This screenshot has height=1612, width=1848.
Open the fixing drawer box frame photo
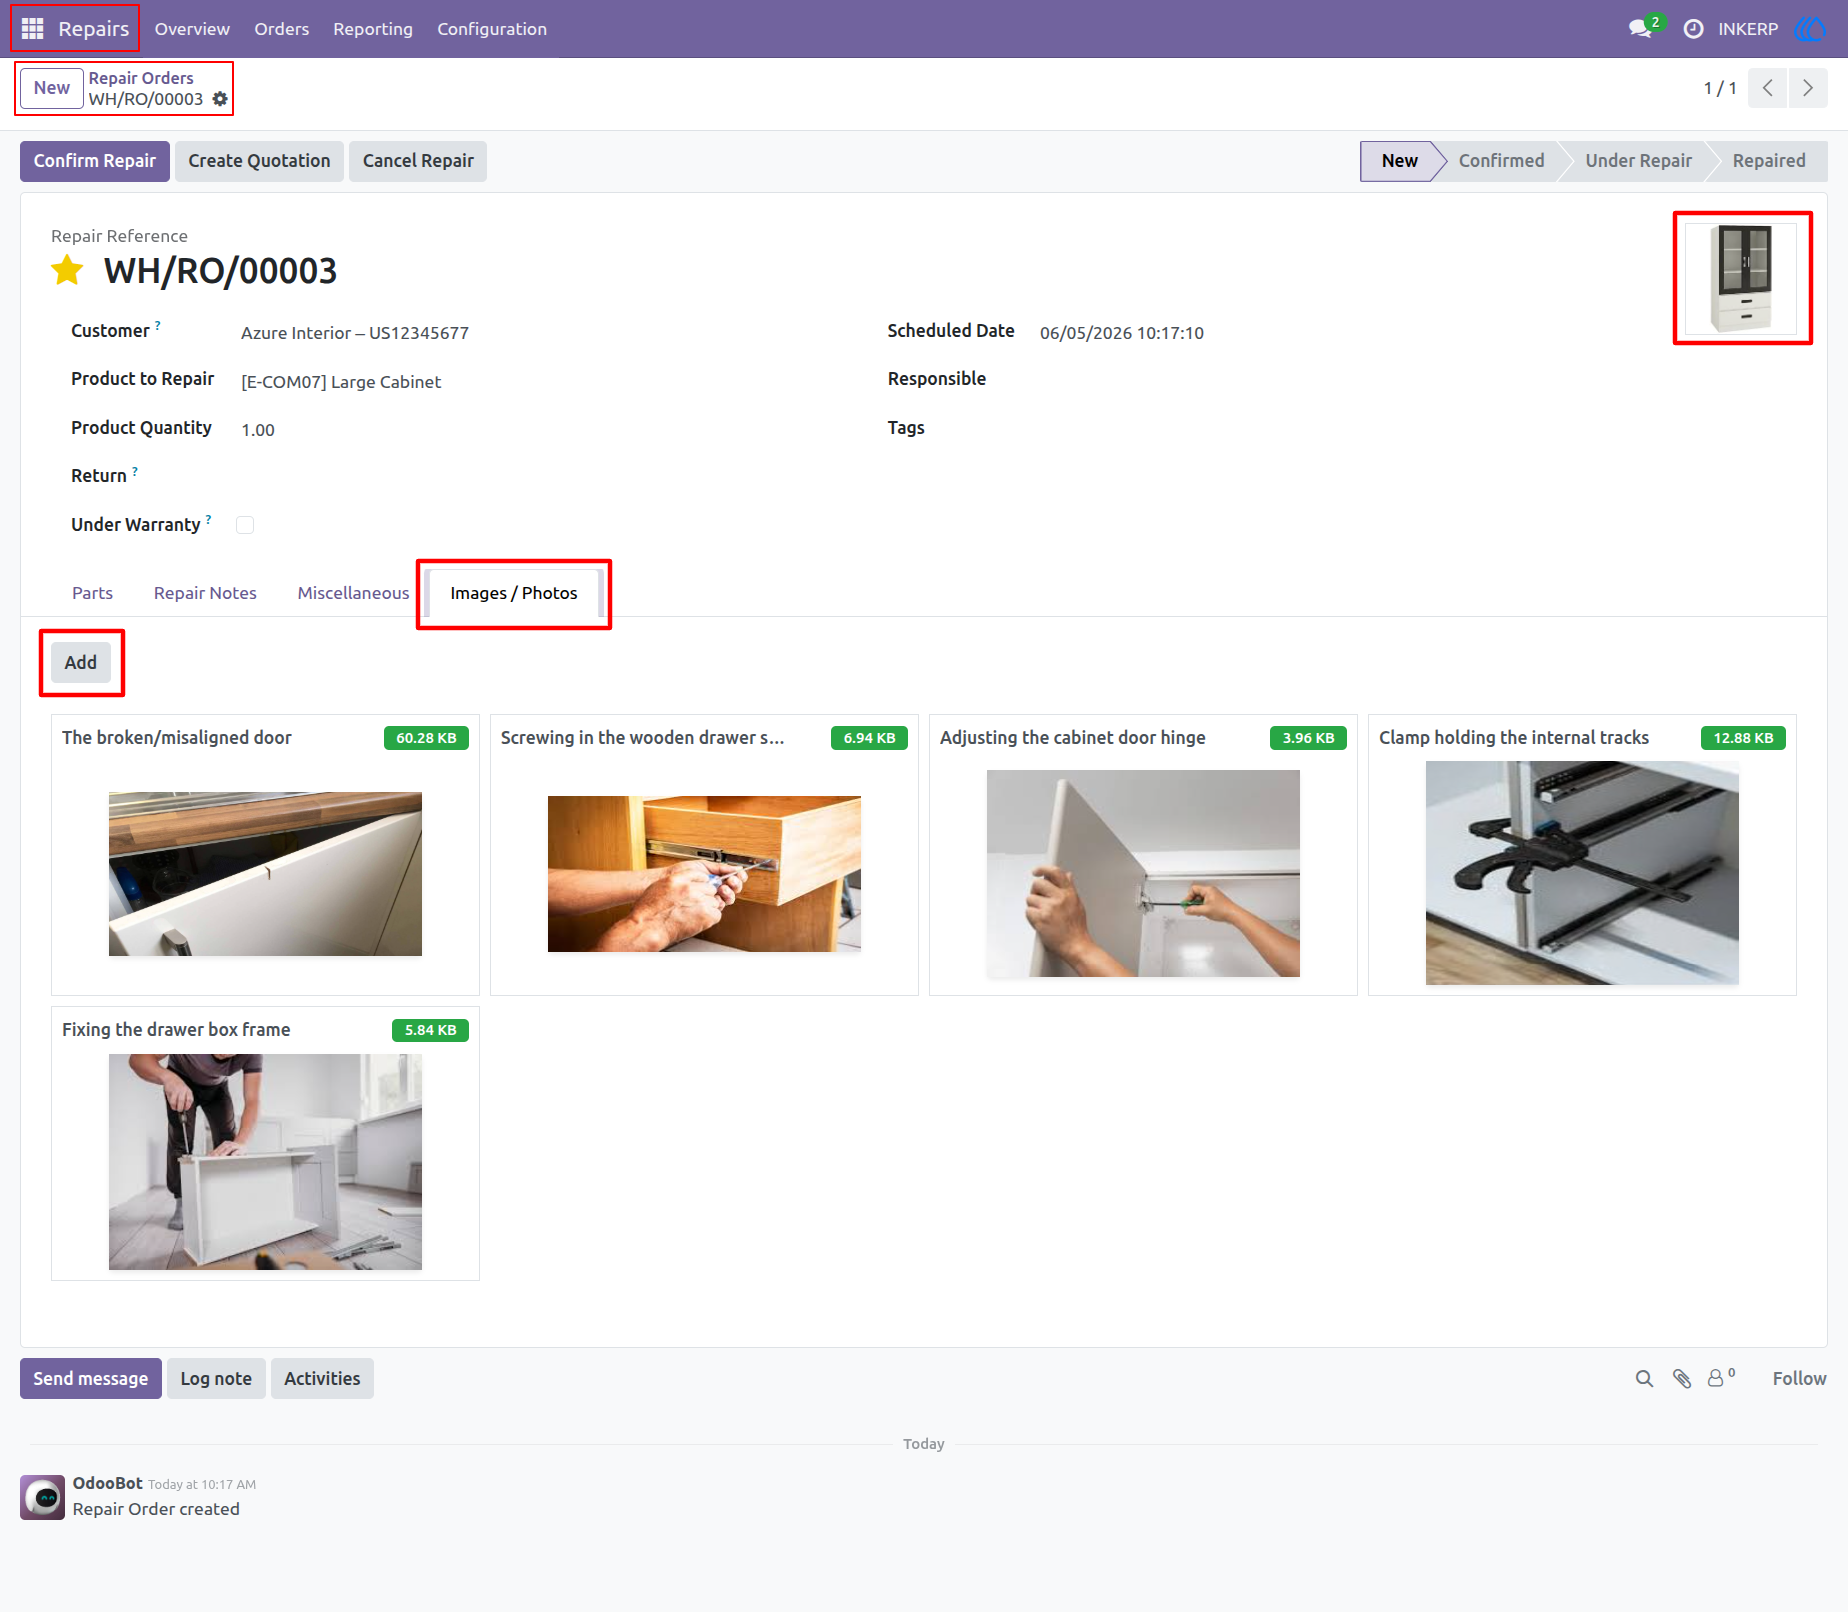(x=265, y=1162)
